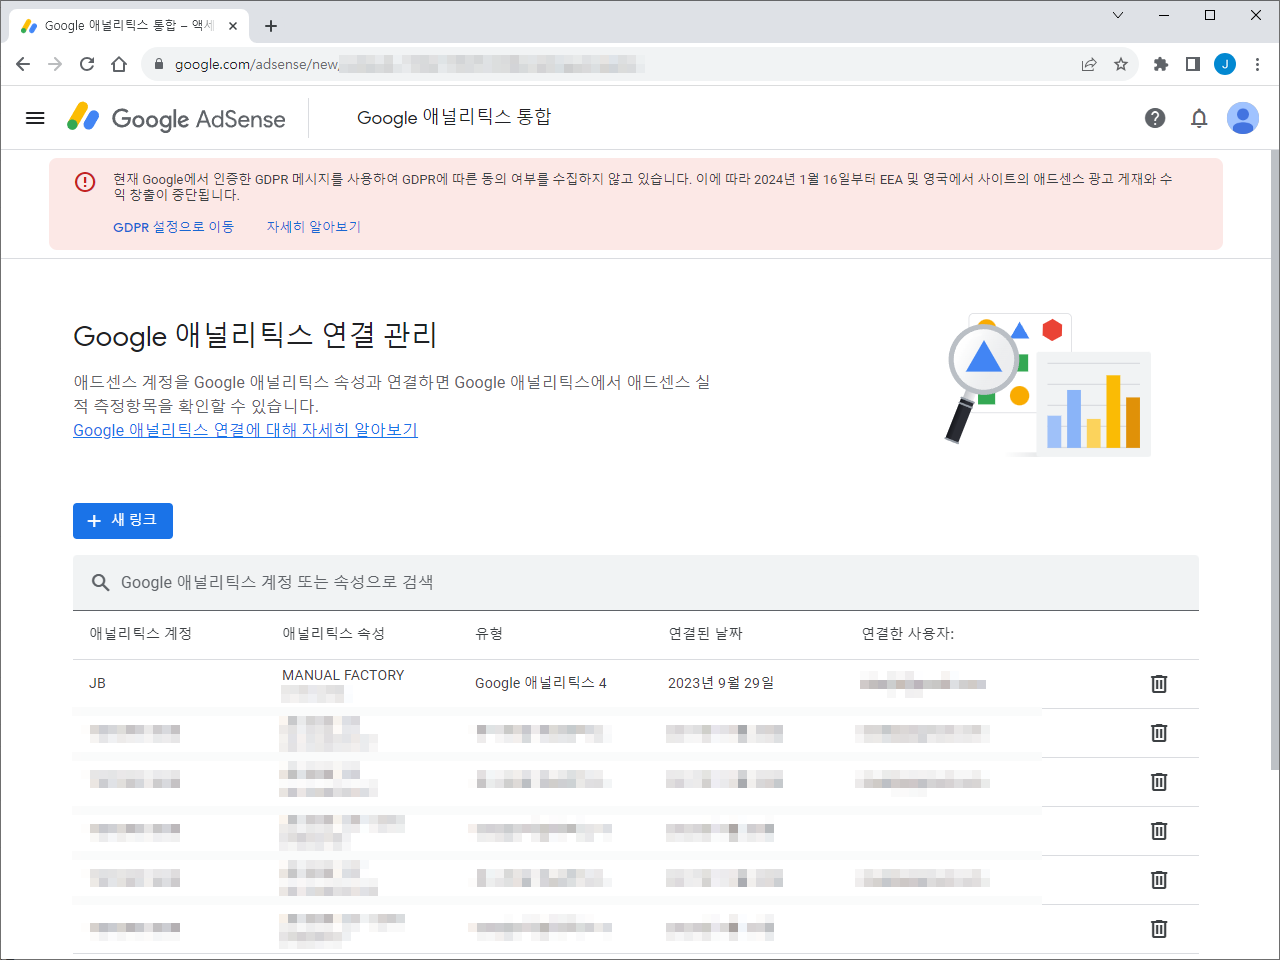Go to the browser home page
1280x960 pixels.
119,64
